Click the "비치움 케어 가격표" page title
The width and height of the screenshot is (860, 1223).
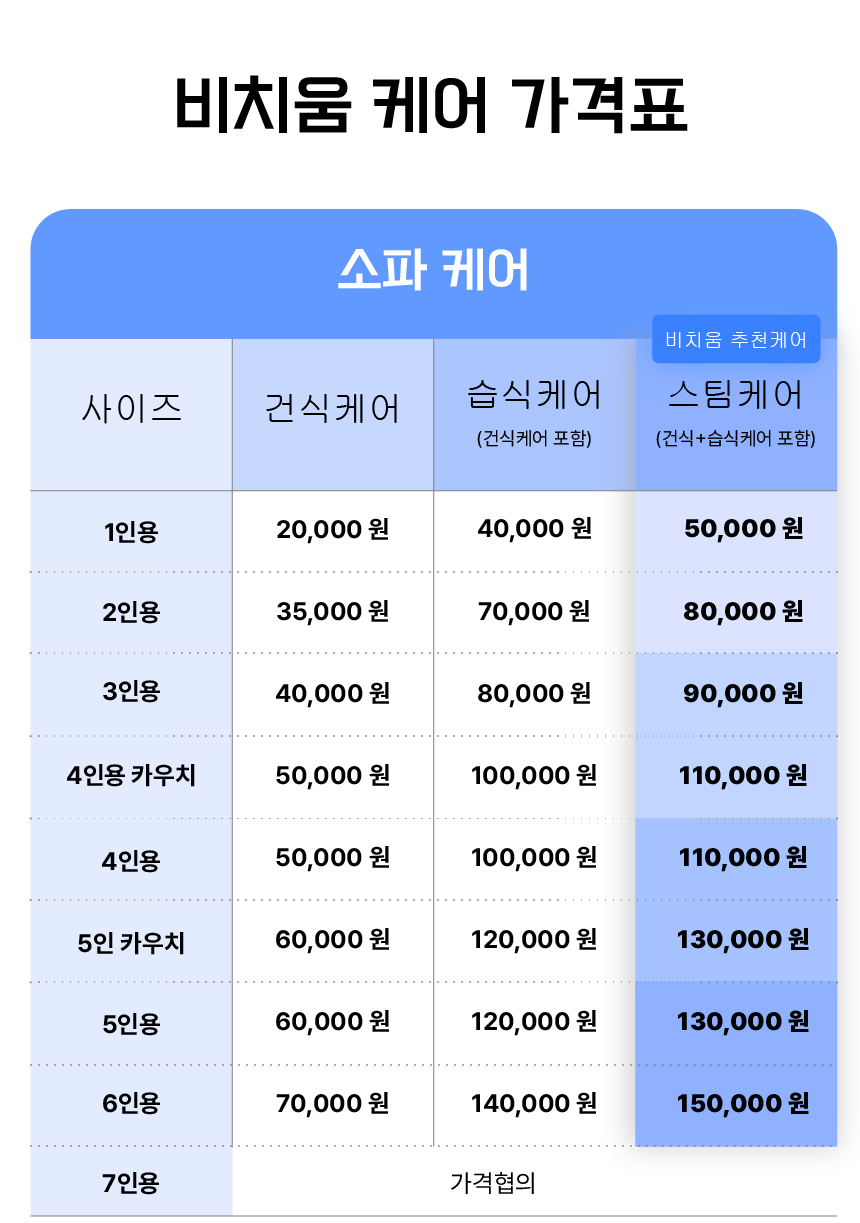click(431, 105)
